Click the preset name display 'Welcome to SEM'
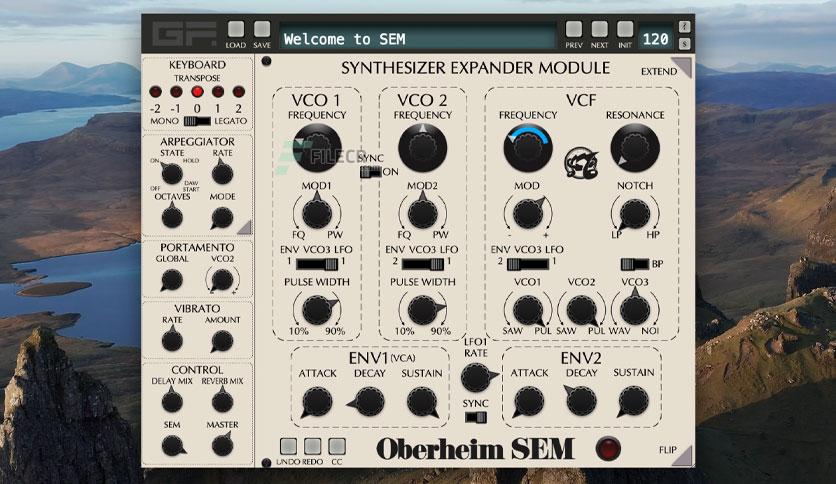This screenshot has height=484, width=836. tap(417, 38)
